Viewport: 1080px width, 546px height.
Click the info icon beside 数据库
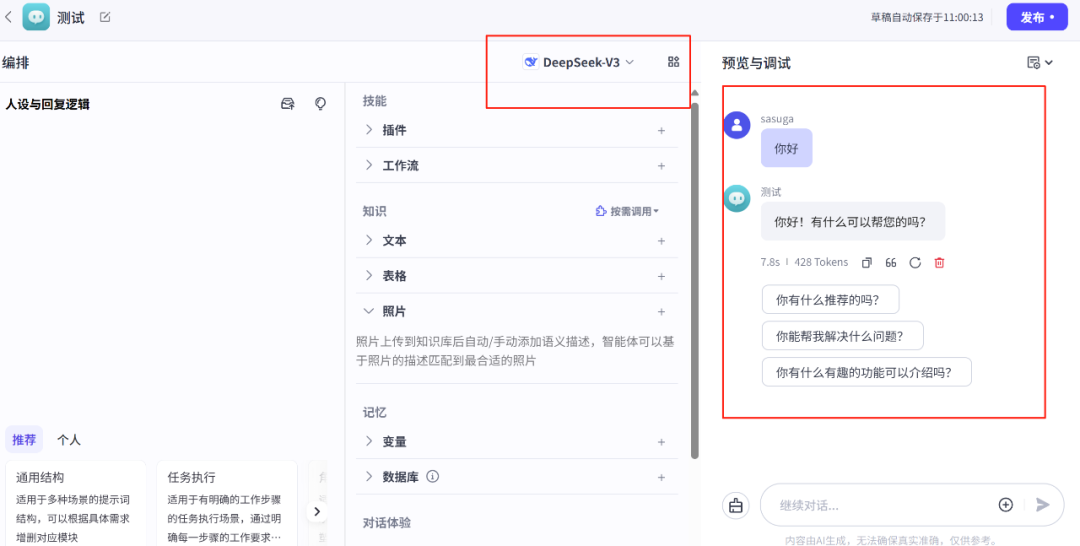(x=433, y=476)
